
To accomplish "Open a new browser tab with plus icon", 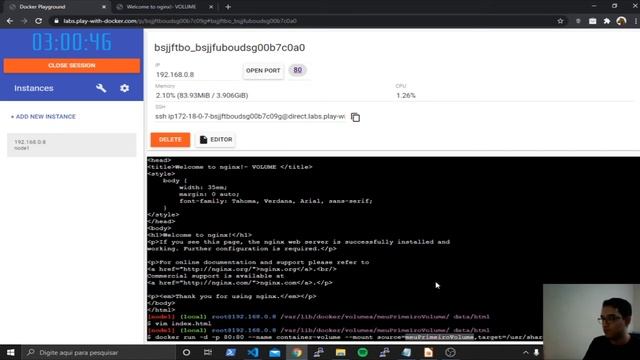I will (x=228, y=7).
